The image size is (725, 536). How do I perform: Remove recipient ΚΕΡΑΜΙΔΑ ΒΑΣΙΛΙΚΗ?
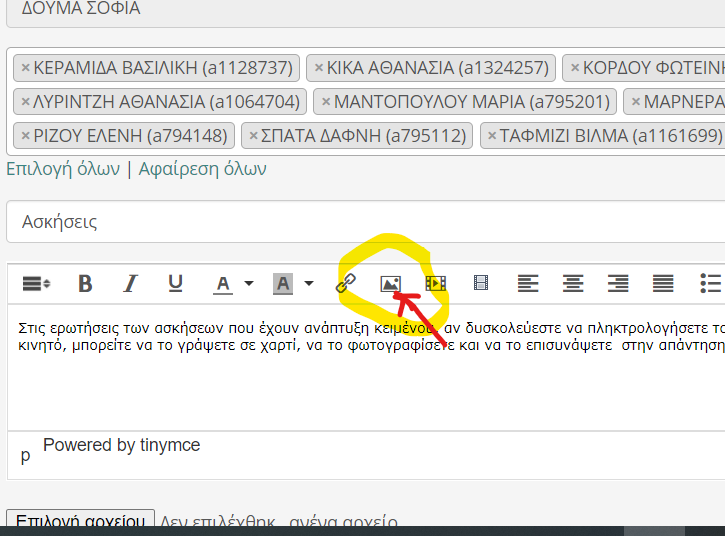click(x=25, y=68)
